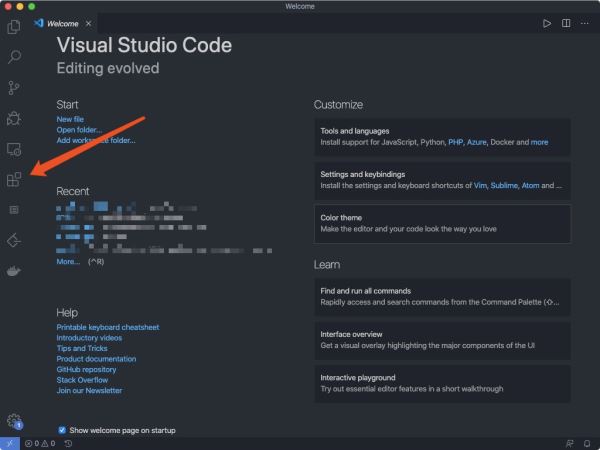Click the Manage gear icon
The height and width of the screenshot is (450, 600).
tap(14, 421)
